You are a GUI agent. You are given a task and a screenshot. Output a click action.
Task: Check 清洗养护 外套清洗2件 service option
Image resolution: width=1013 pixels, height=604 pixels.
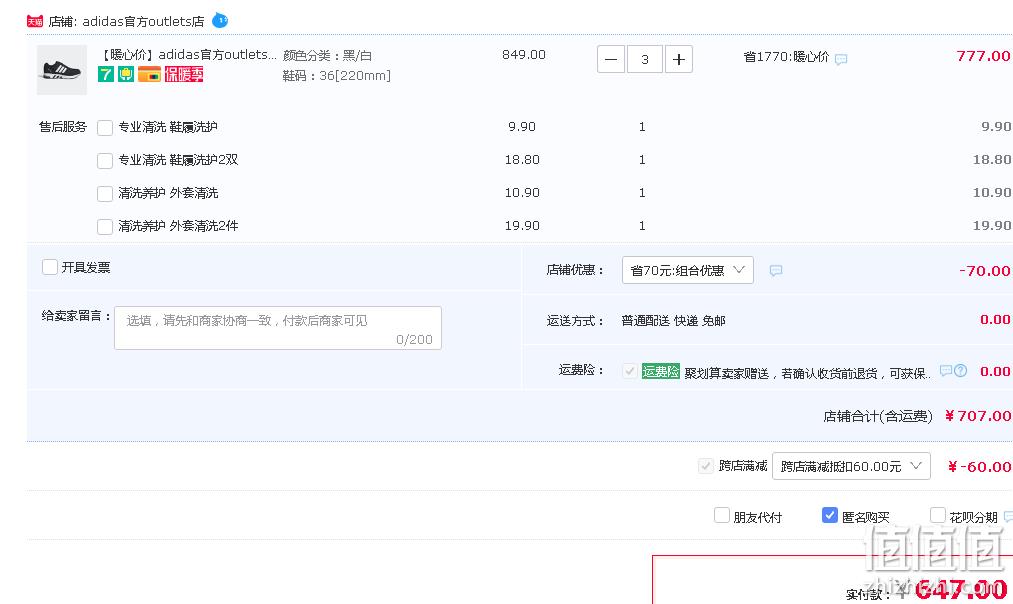click(x=105, y=226)
